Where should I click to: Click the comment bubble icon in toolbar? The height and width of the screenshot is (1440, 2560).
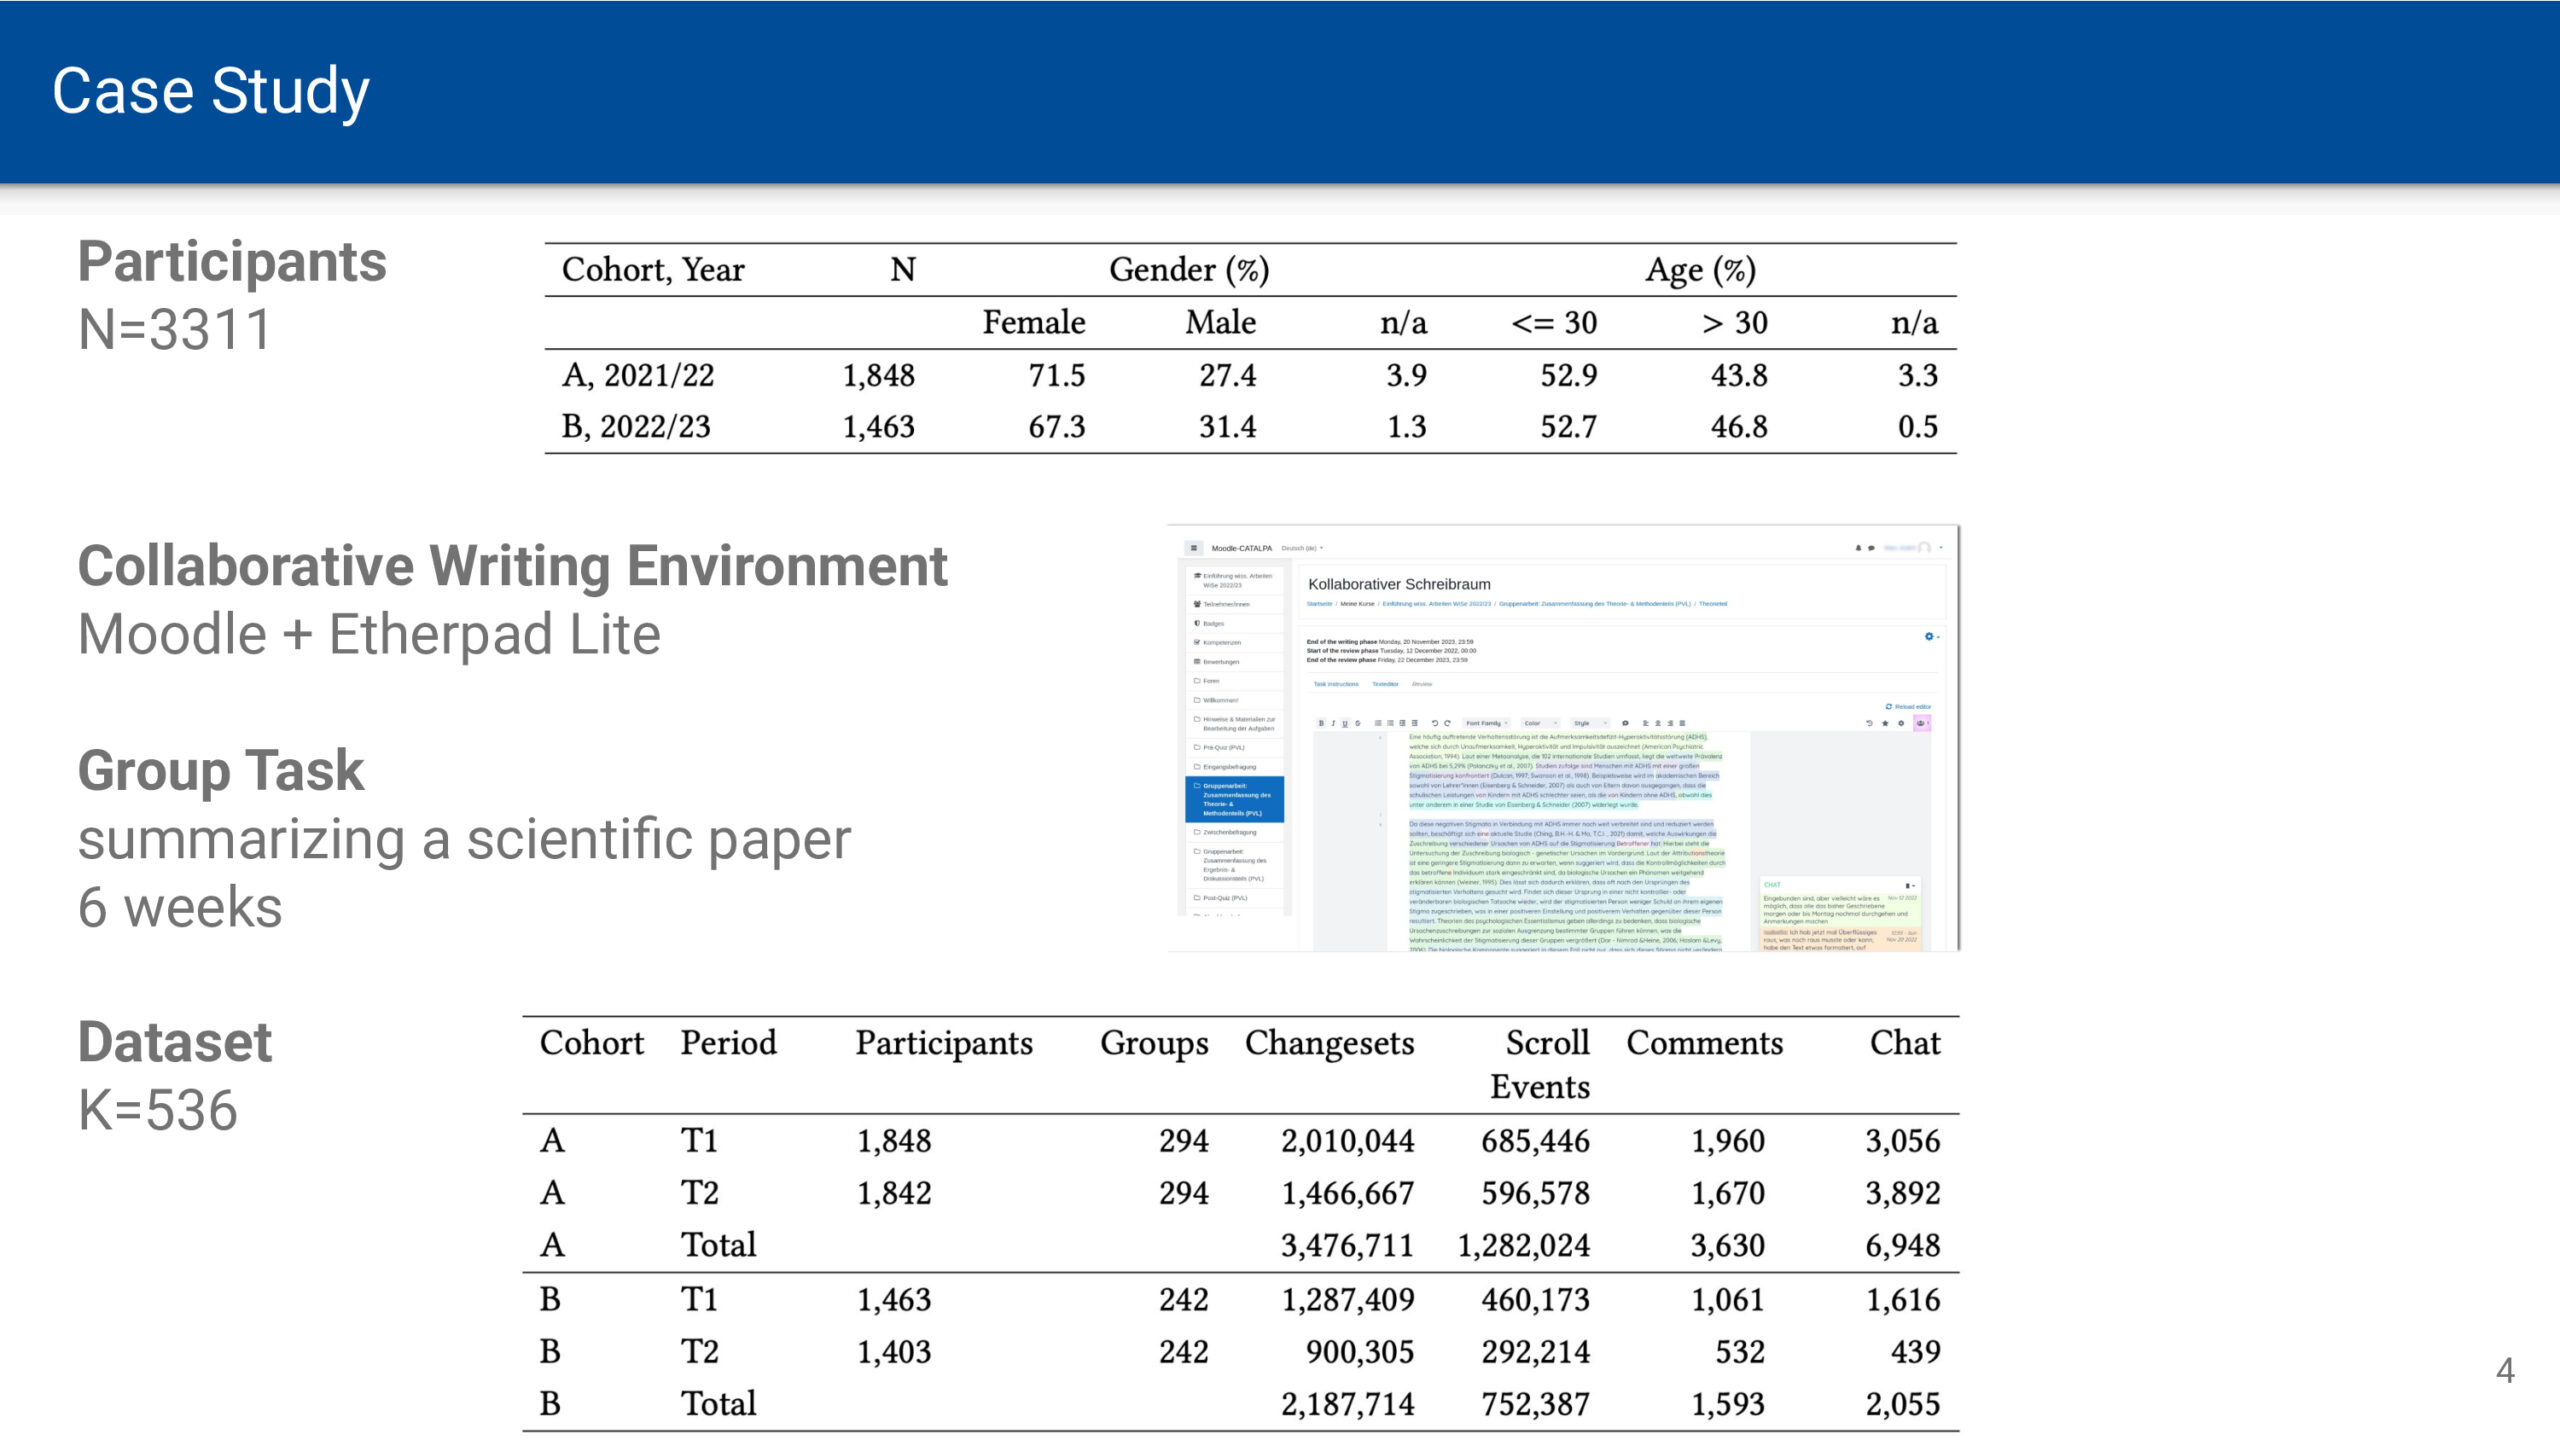click(1625, 723)
